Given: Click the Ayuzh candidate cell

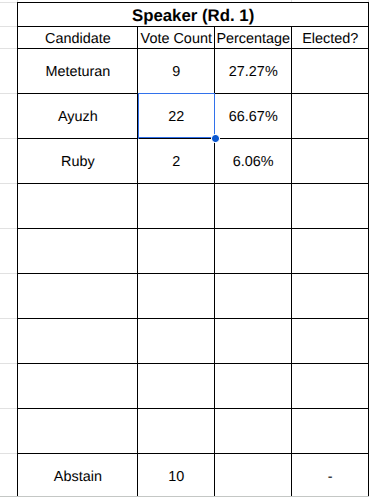Looking at the screenshot, I should coord(78,116).
